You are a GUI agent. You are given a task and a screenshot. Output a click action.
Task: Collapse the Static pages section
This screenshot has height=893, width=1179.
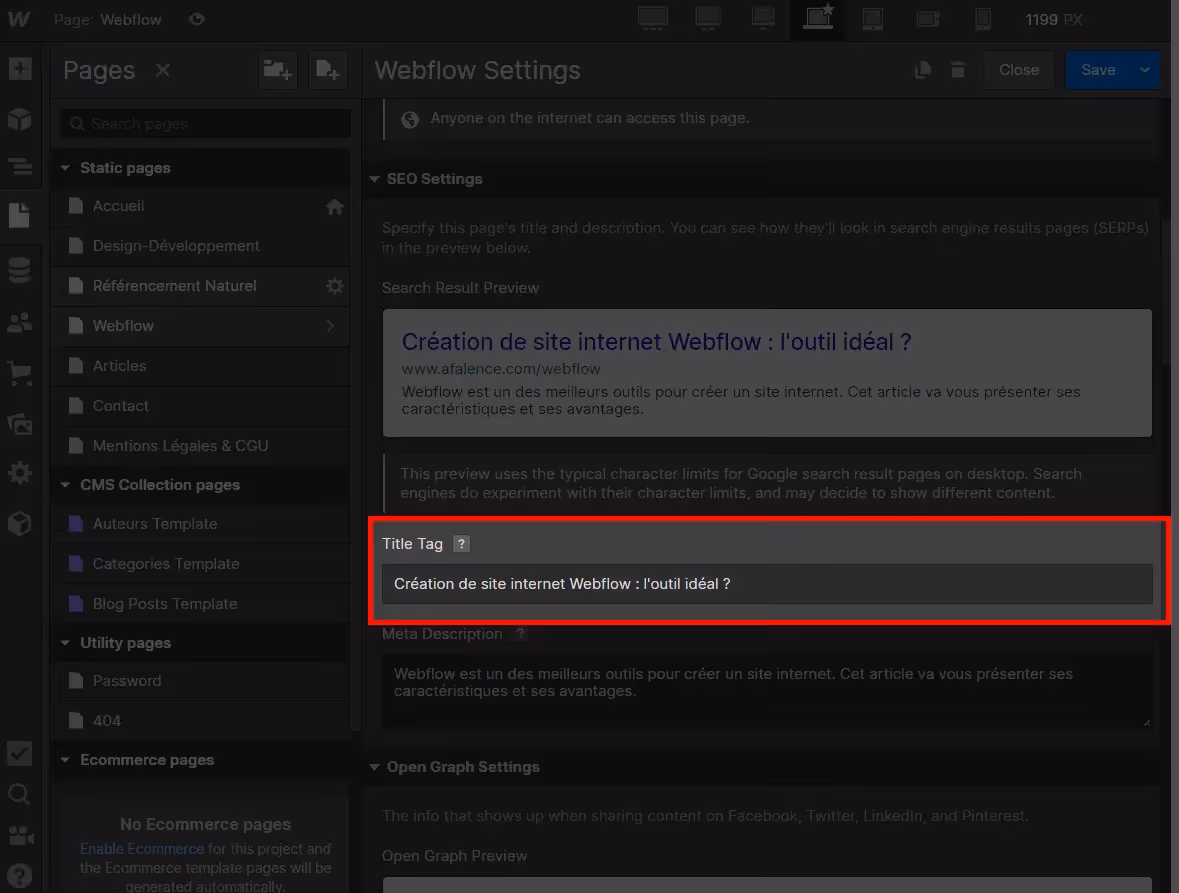(65, 168)
